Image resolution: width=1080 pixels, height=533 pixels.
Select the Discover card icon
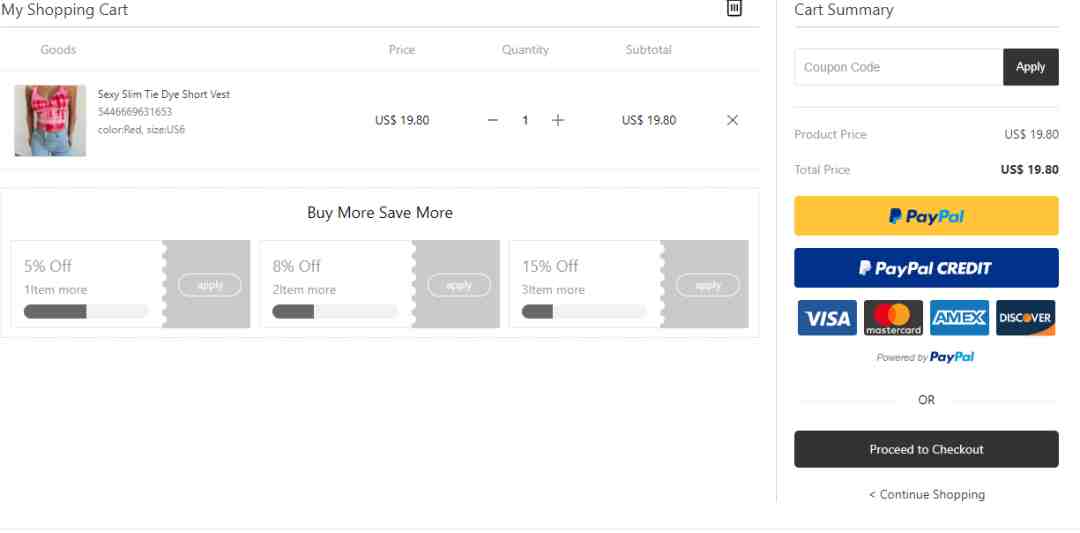tap(1026, 317)
